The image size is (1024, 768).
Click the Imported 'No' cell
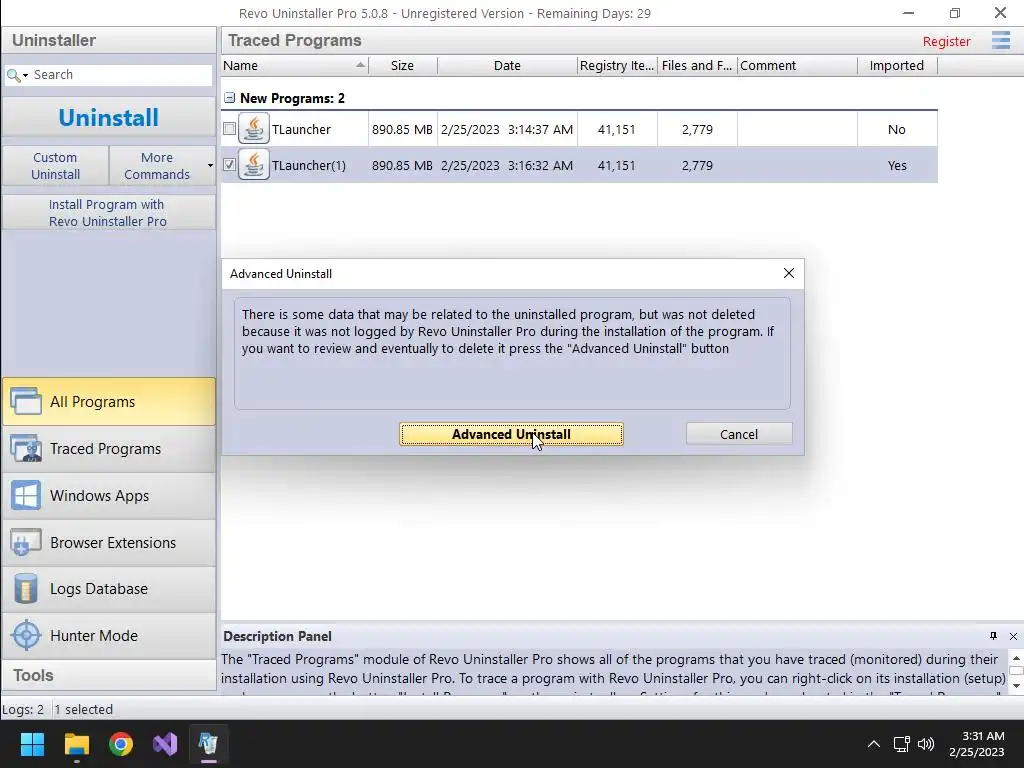pyautogui.click(x=897, y=129)
